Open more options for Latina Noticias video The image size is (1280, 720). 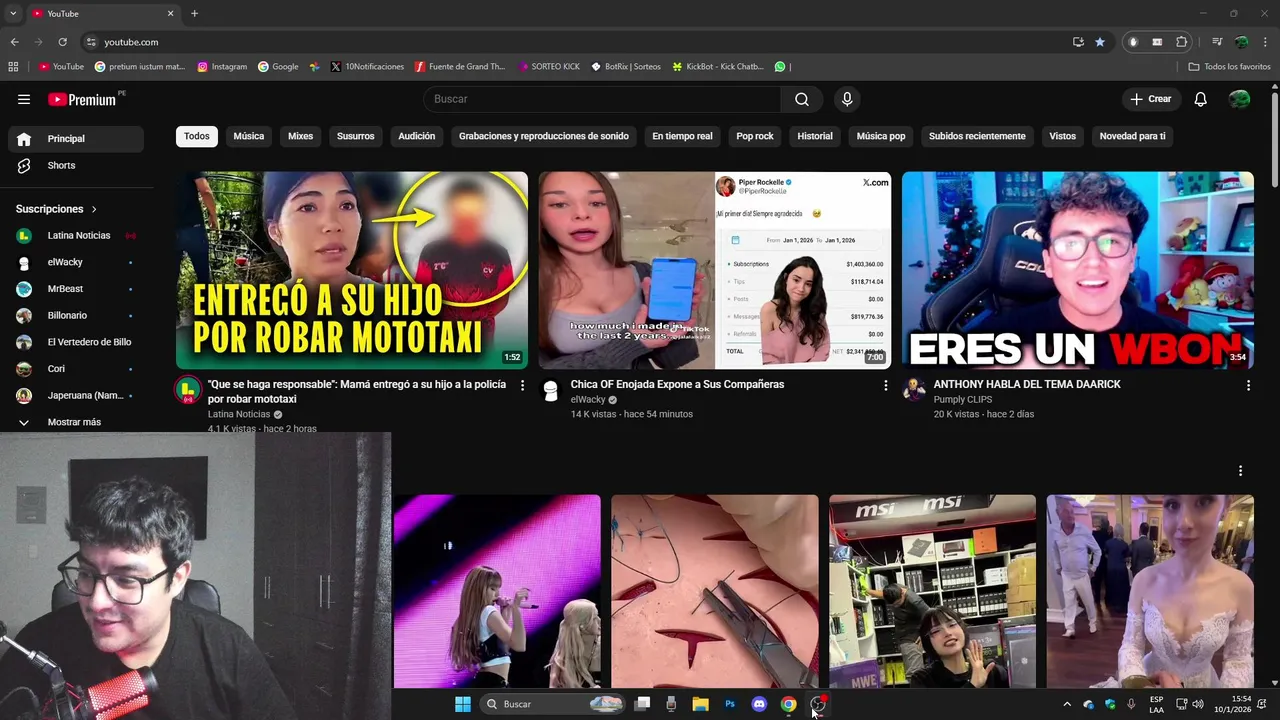[x=522, y=385]
